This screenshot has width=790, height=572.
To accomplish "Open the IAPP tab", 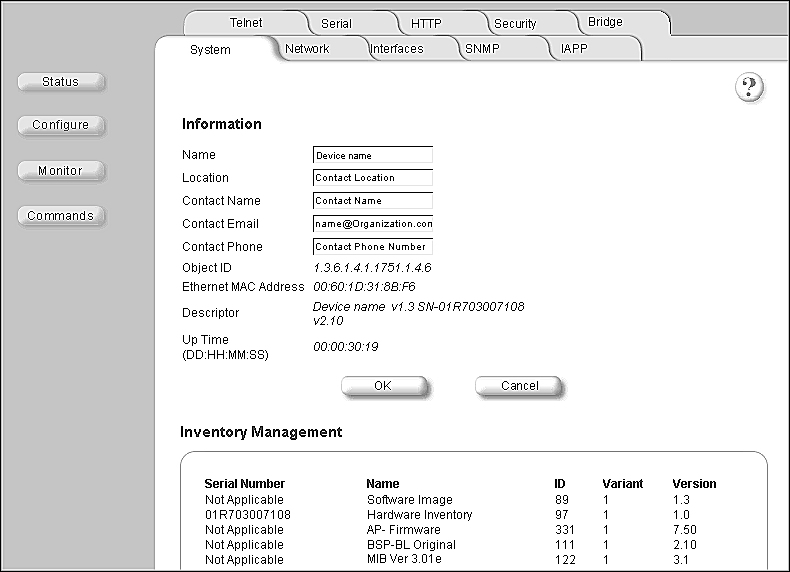I will click(x=575, y=49).
